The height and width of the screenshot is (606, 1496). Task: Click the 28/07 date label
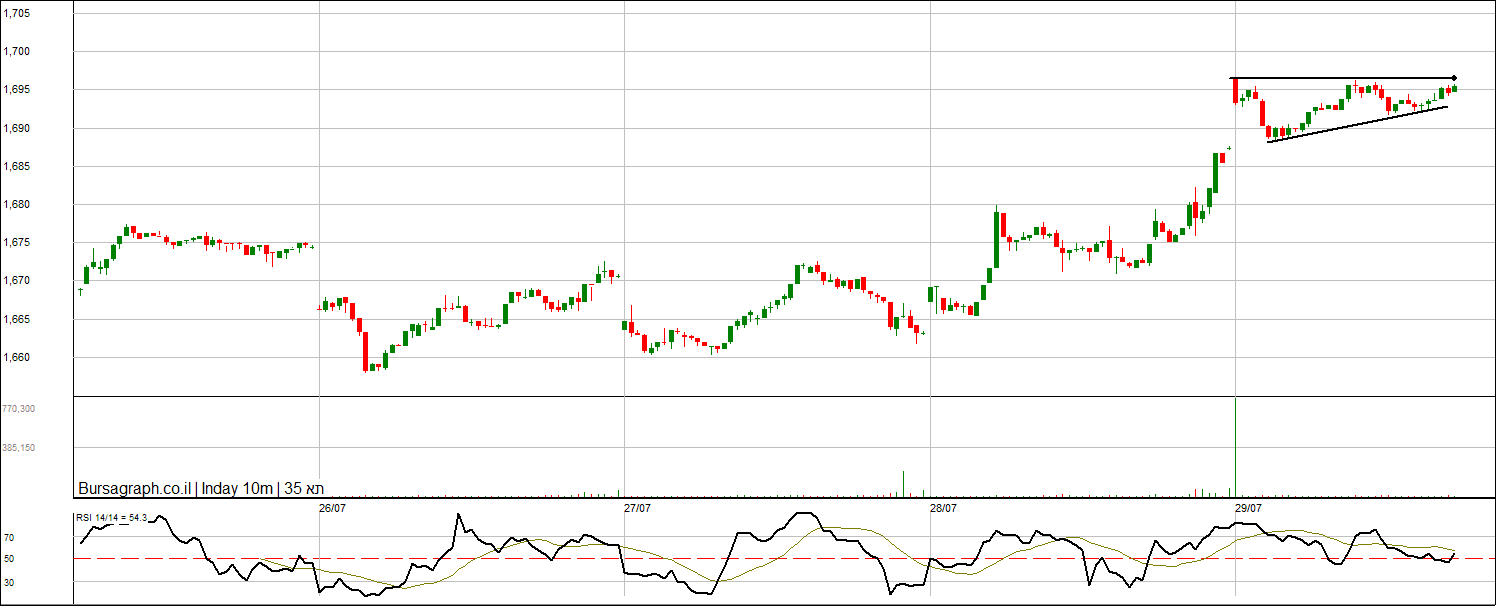coord(943,508)
